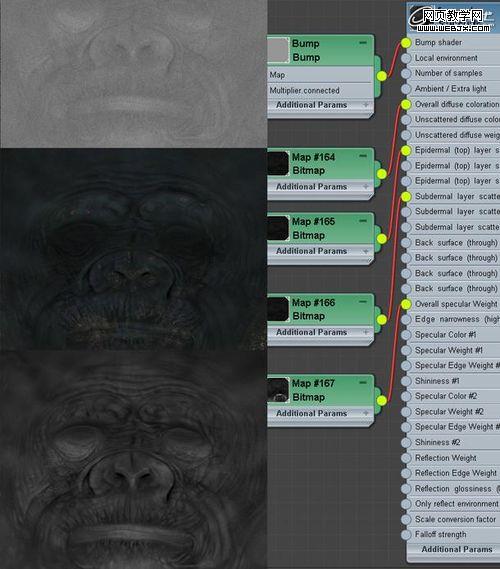The width and height of the screenshot is (500, 569).
Task: Collapse the Map #166 Bitmap node
Action: coord(362,302)
